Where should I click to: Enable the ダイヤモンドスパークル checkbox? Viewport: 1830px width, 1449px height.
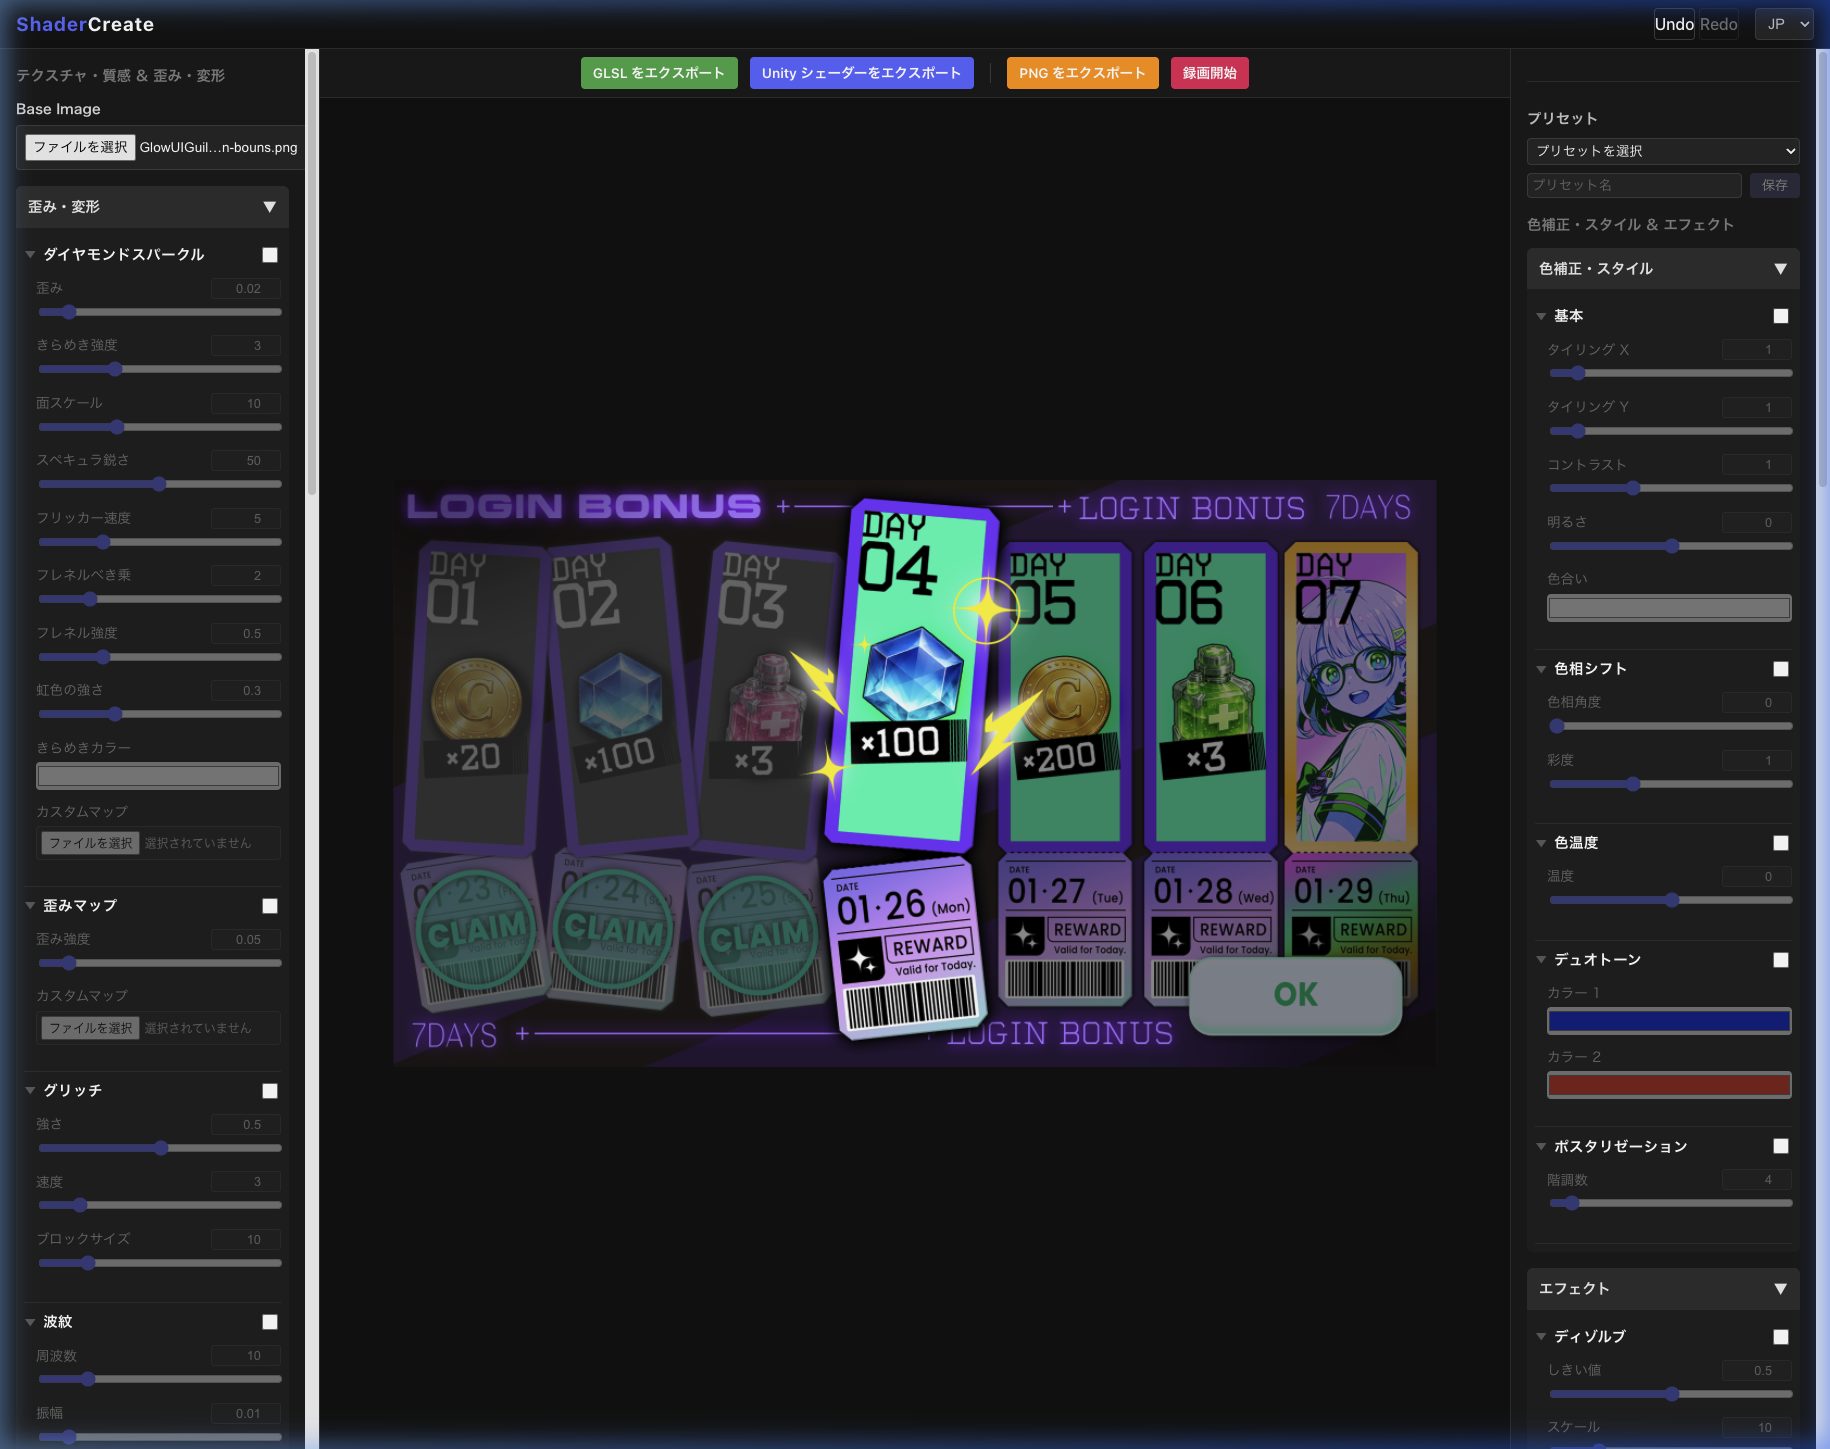270,255
